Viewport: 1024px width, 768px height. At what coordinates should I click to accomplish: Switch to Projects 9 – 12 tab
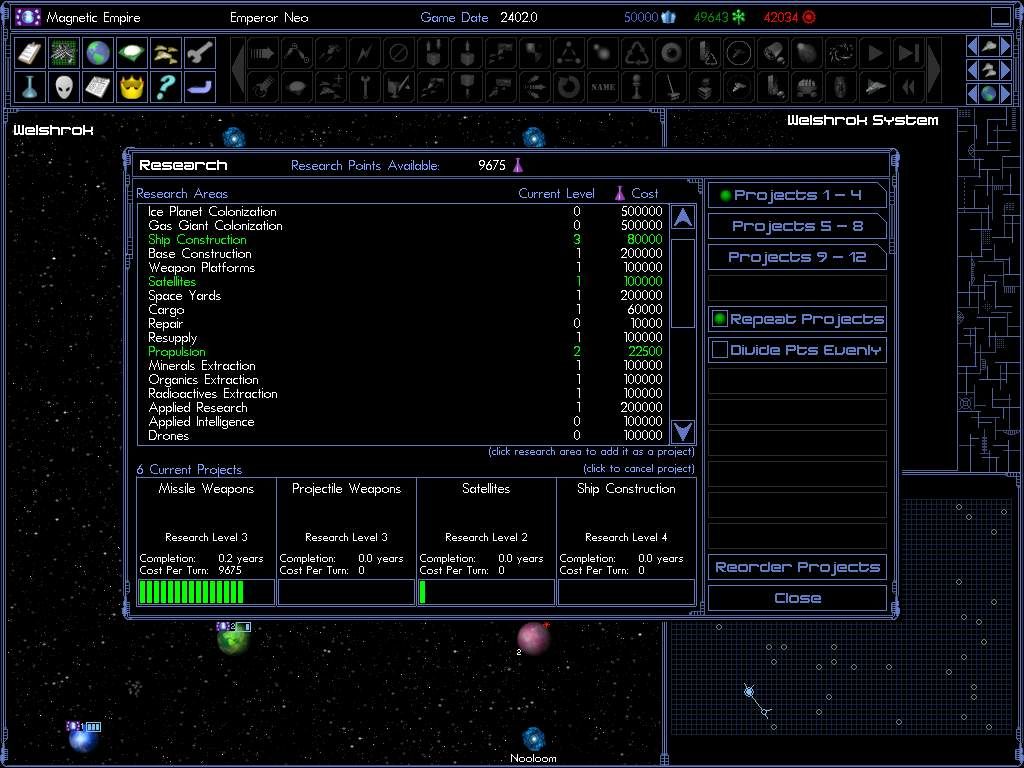click(x=797, y=257)
